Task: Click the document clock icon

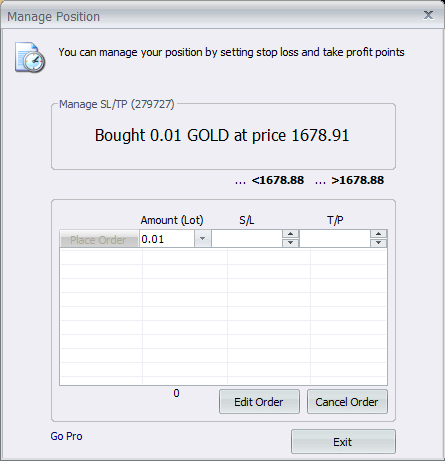Action: 30,57
